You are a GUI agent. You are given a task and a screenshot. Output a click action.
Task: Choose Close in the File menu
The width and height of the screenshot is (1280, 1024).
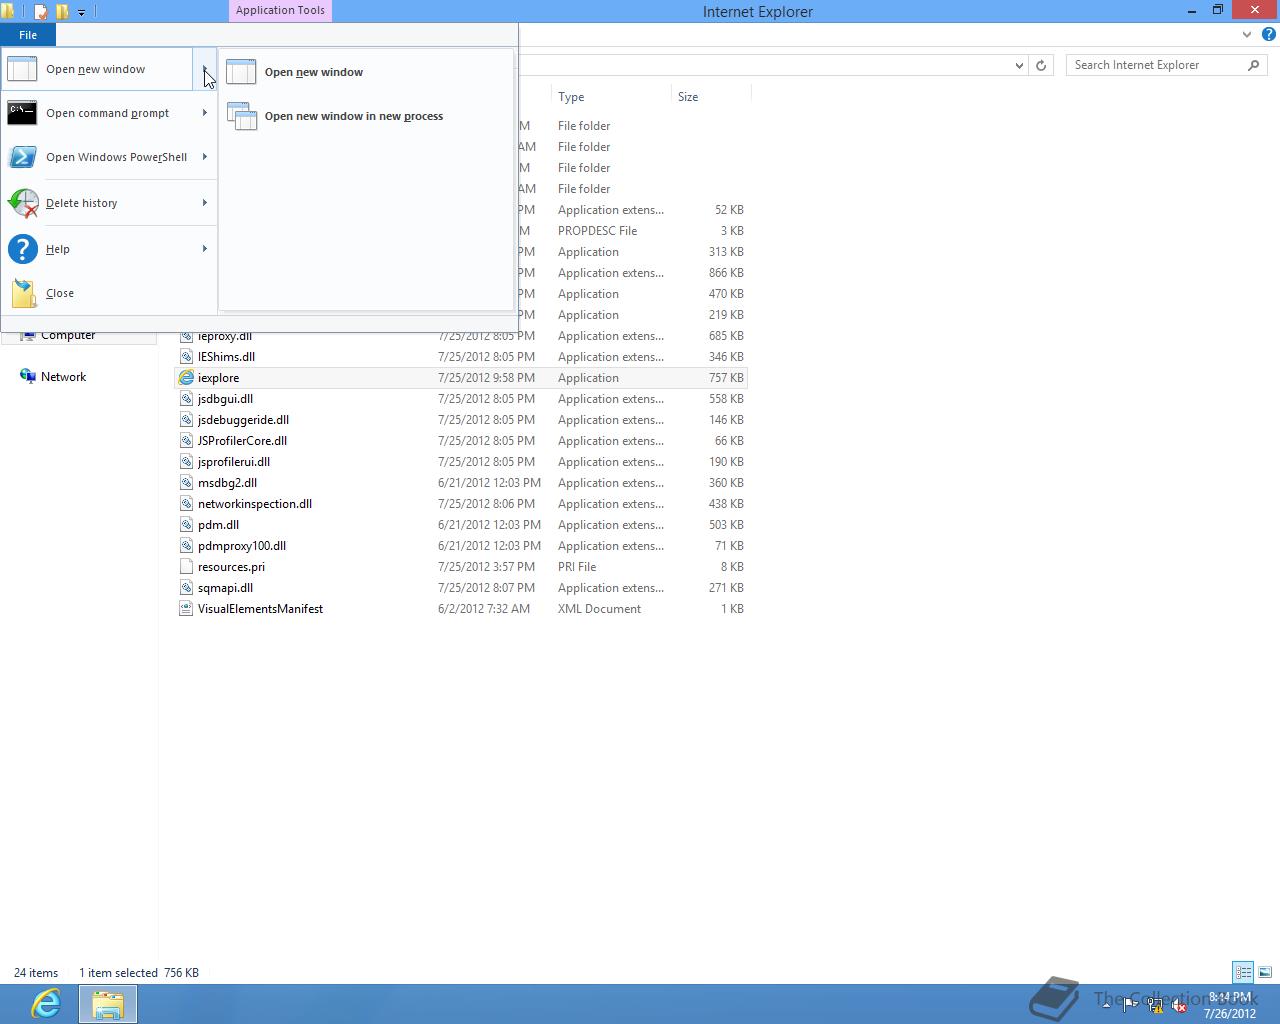pyautogui.click(x=108, y=293)
